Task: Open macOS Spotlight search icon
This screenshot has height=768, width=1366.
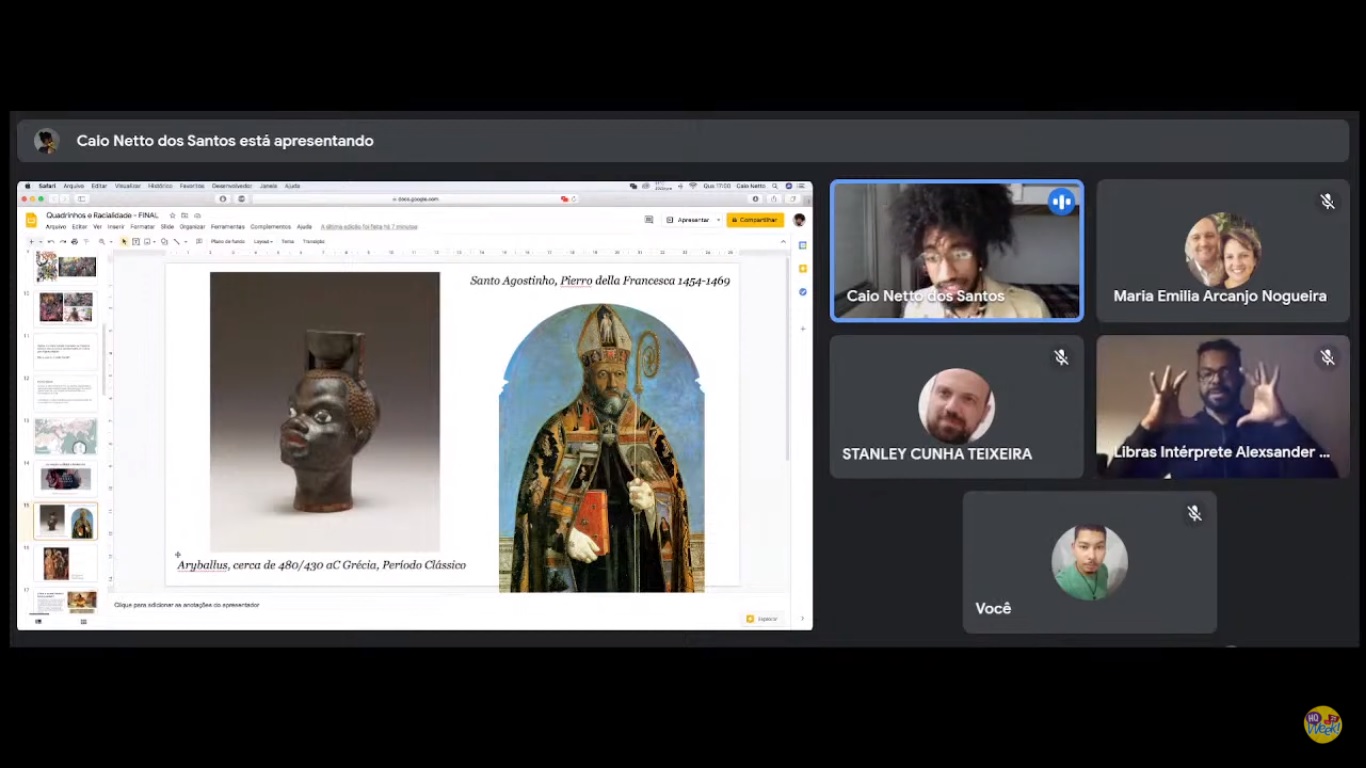Action: pos(774,186)
